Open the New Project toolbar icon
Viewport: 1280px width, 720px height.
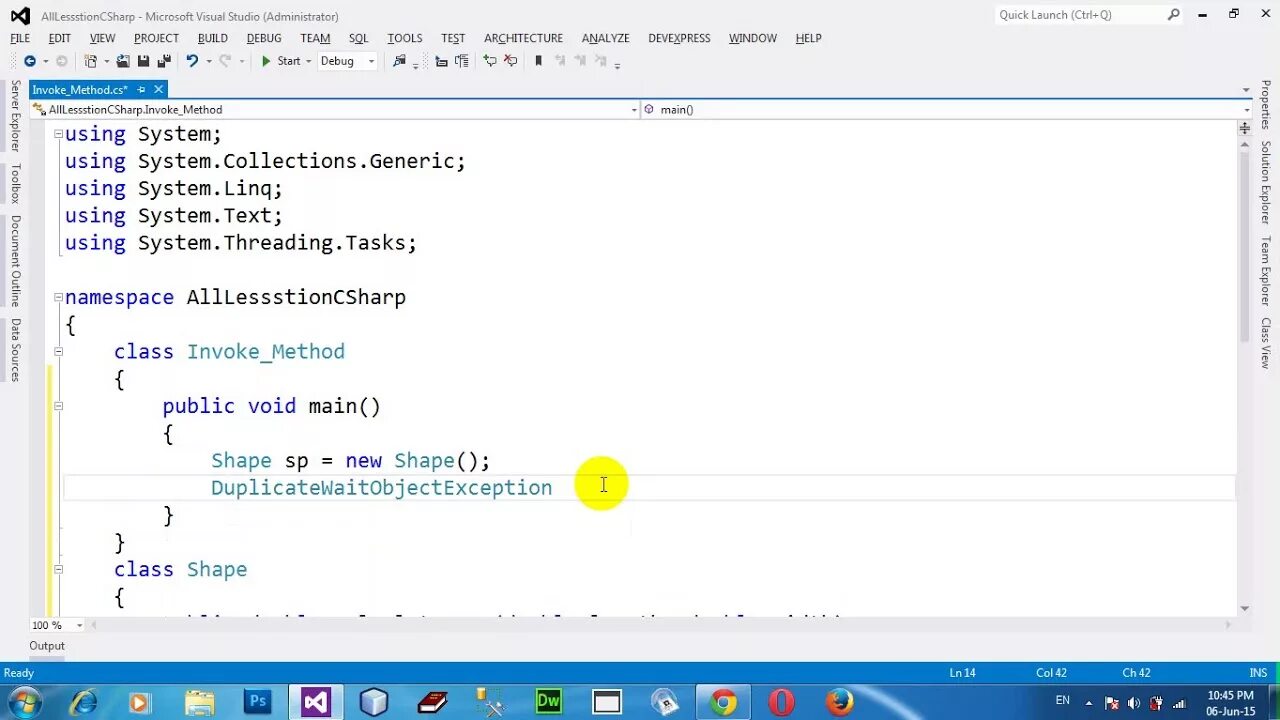91,61
